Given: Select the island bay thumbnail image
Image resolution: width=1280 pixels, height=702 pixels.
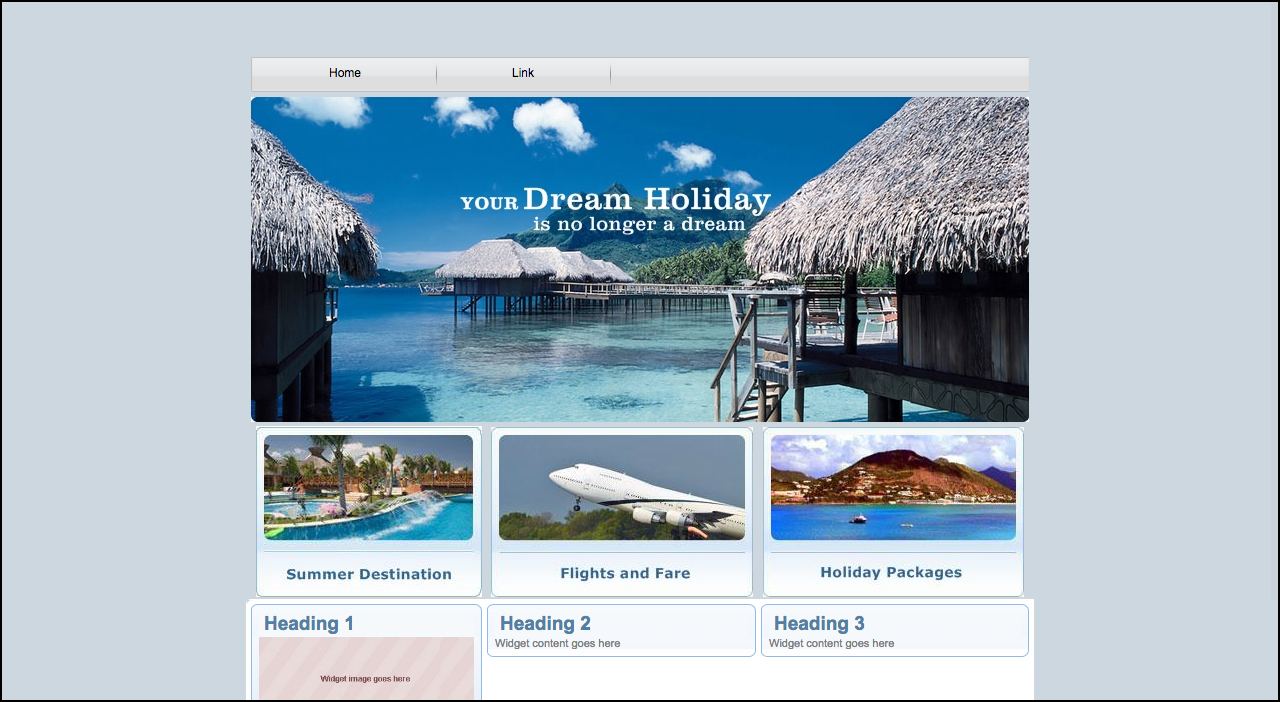Looking at the screenshot, I should [x=893, y=488].
